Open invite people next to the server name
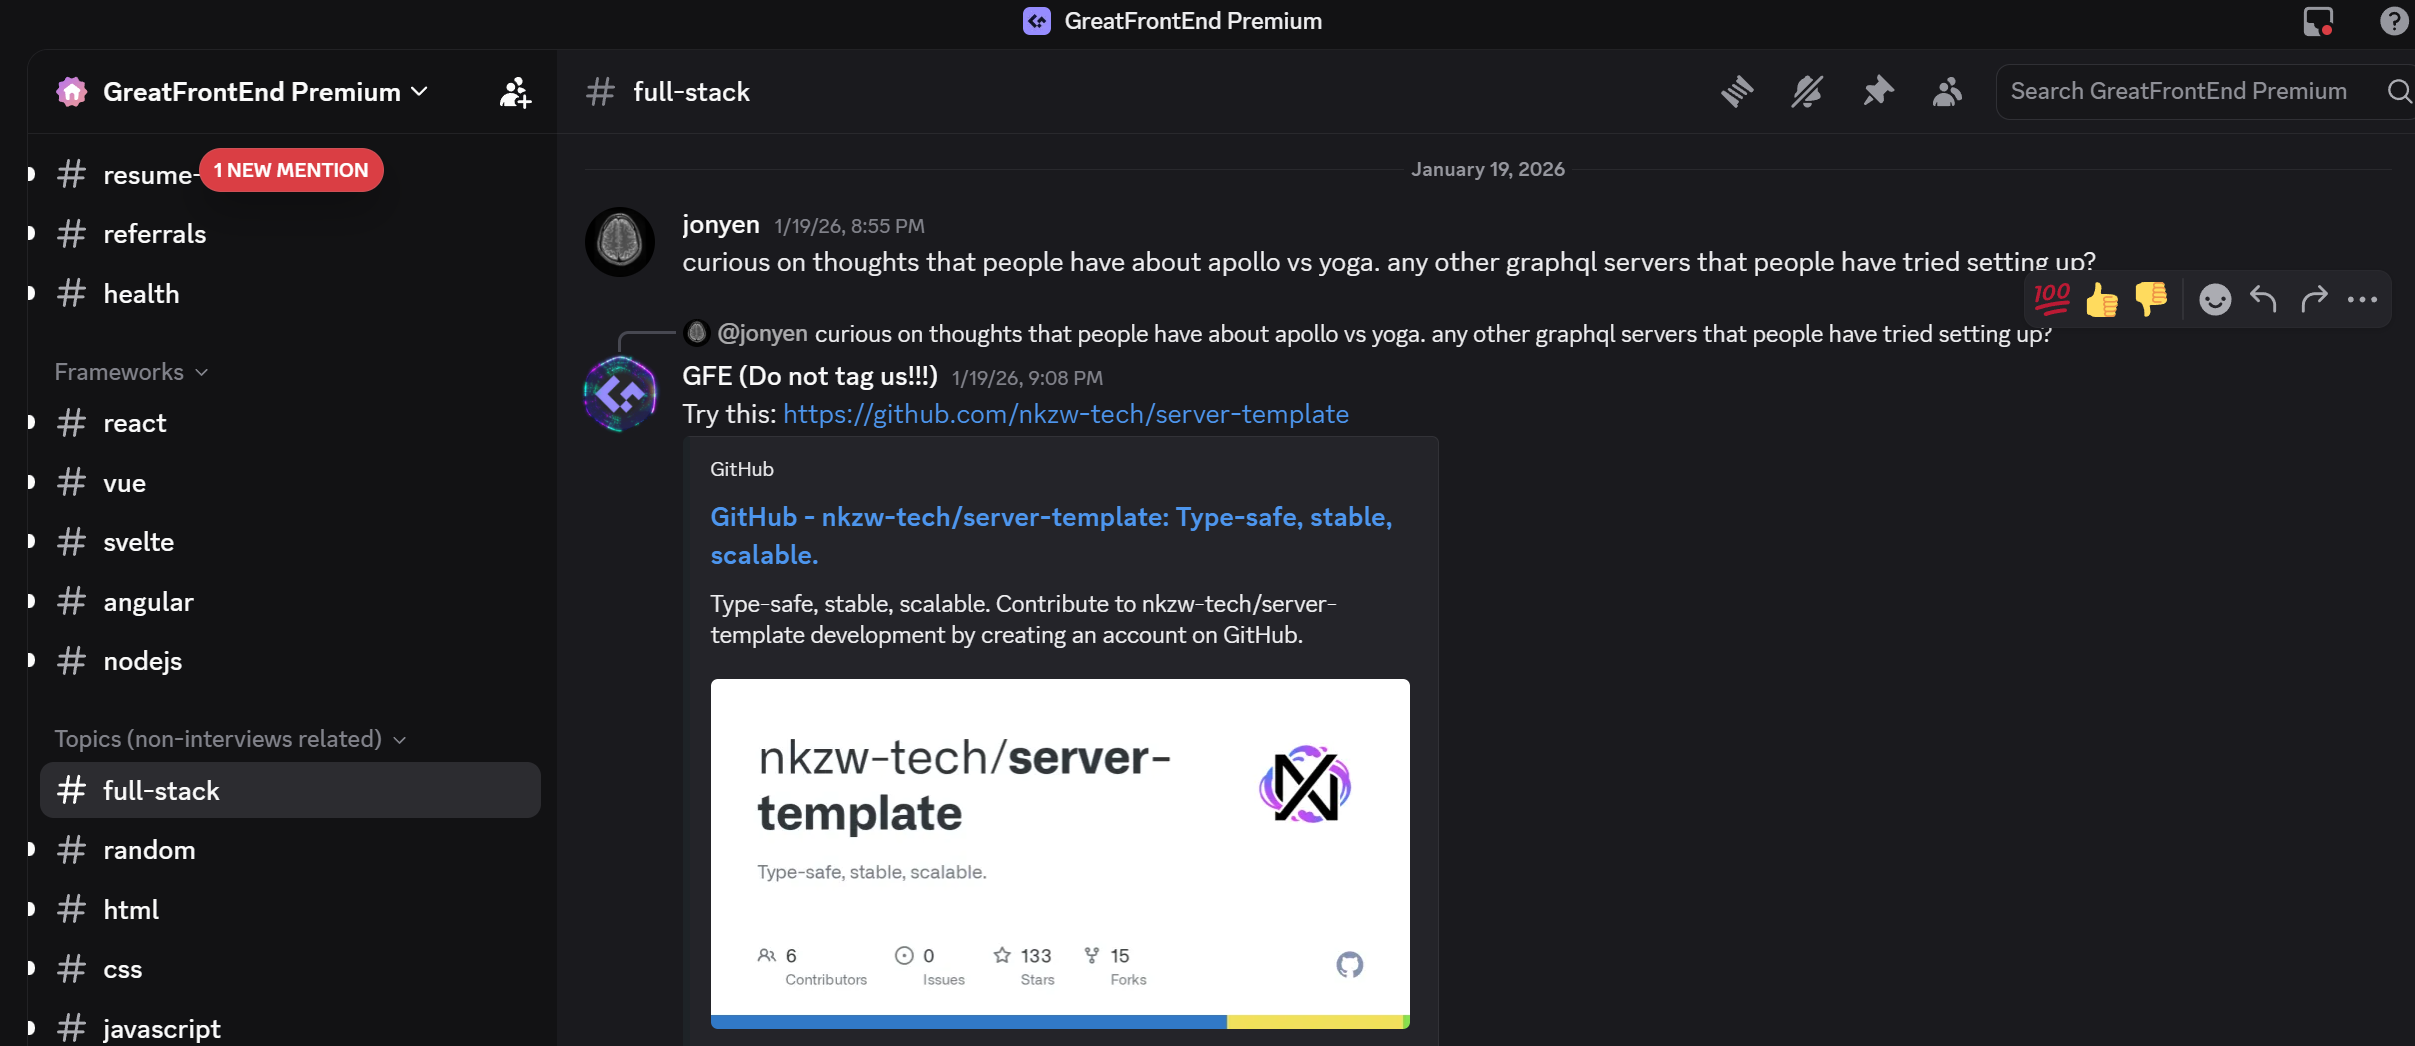Image resolution: width=2415 pixels, height=1046 pixels. (x=514, y=92)
